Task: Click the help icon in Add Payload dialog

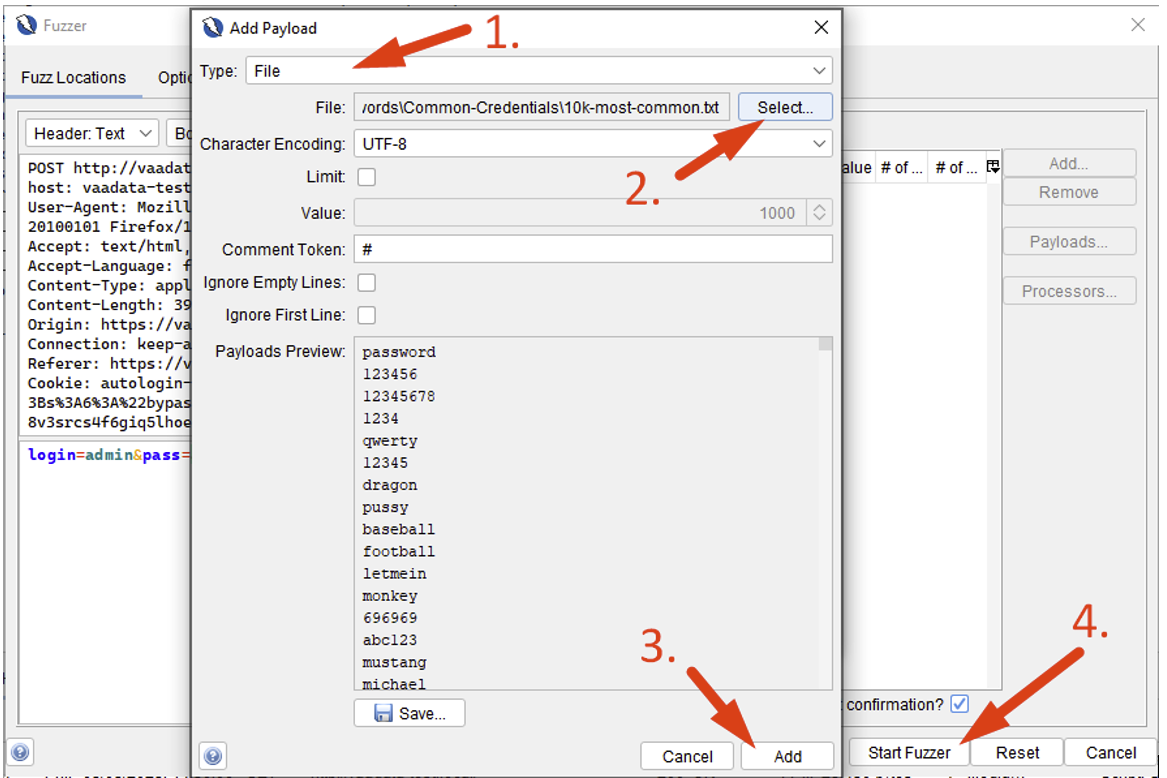Action: point(213,755)
